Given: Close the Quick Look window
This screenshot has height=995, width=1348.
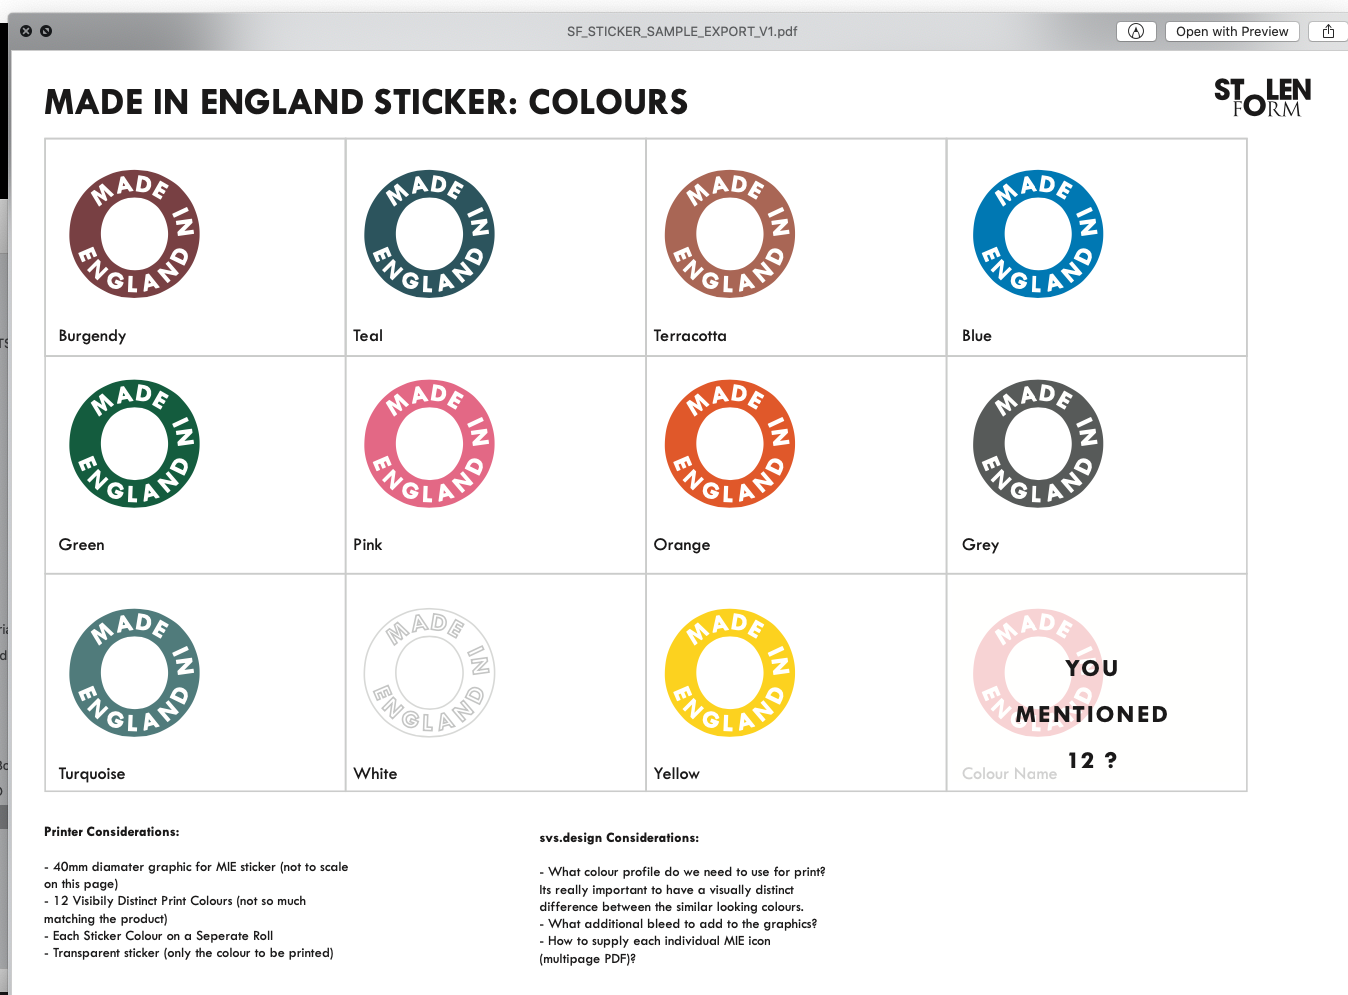Looking at the screenshot, I should pyautogui.click(x=26, y=31).
